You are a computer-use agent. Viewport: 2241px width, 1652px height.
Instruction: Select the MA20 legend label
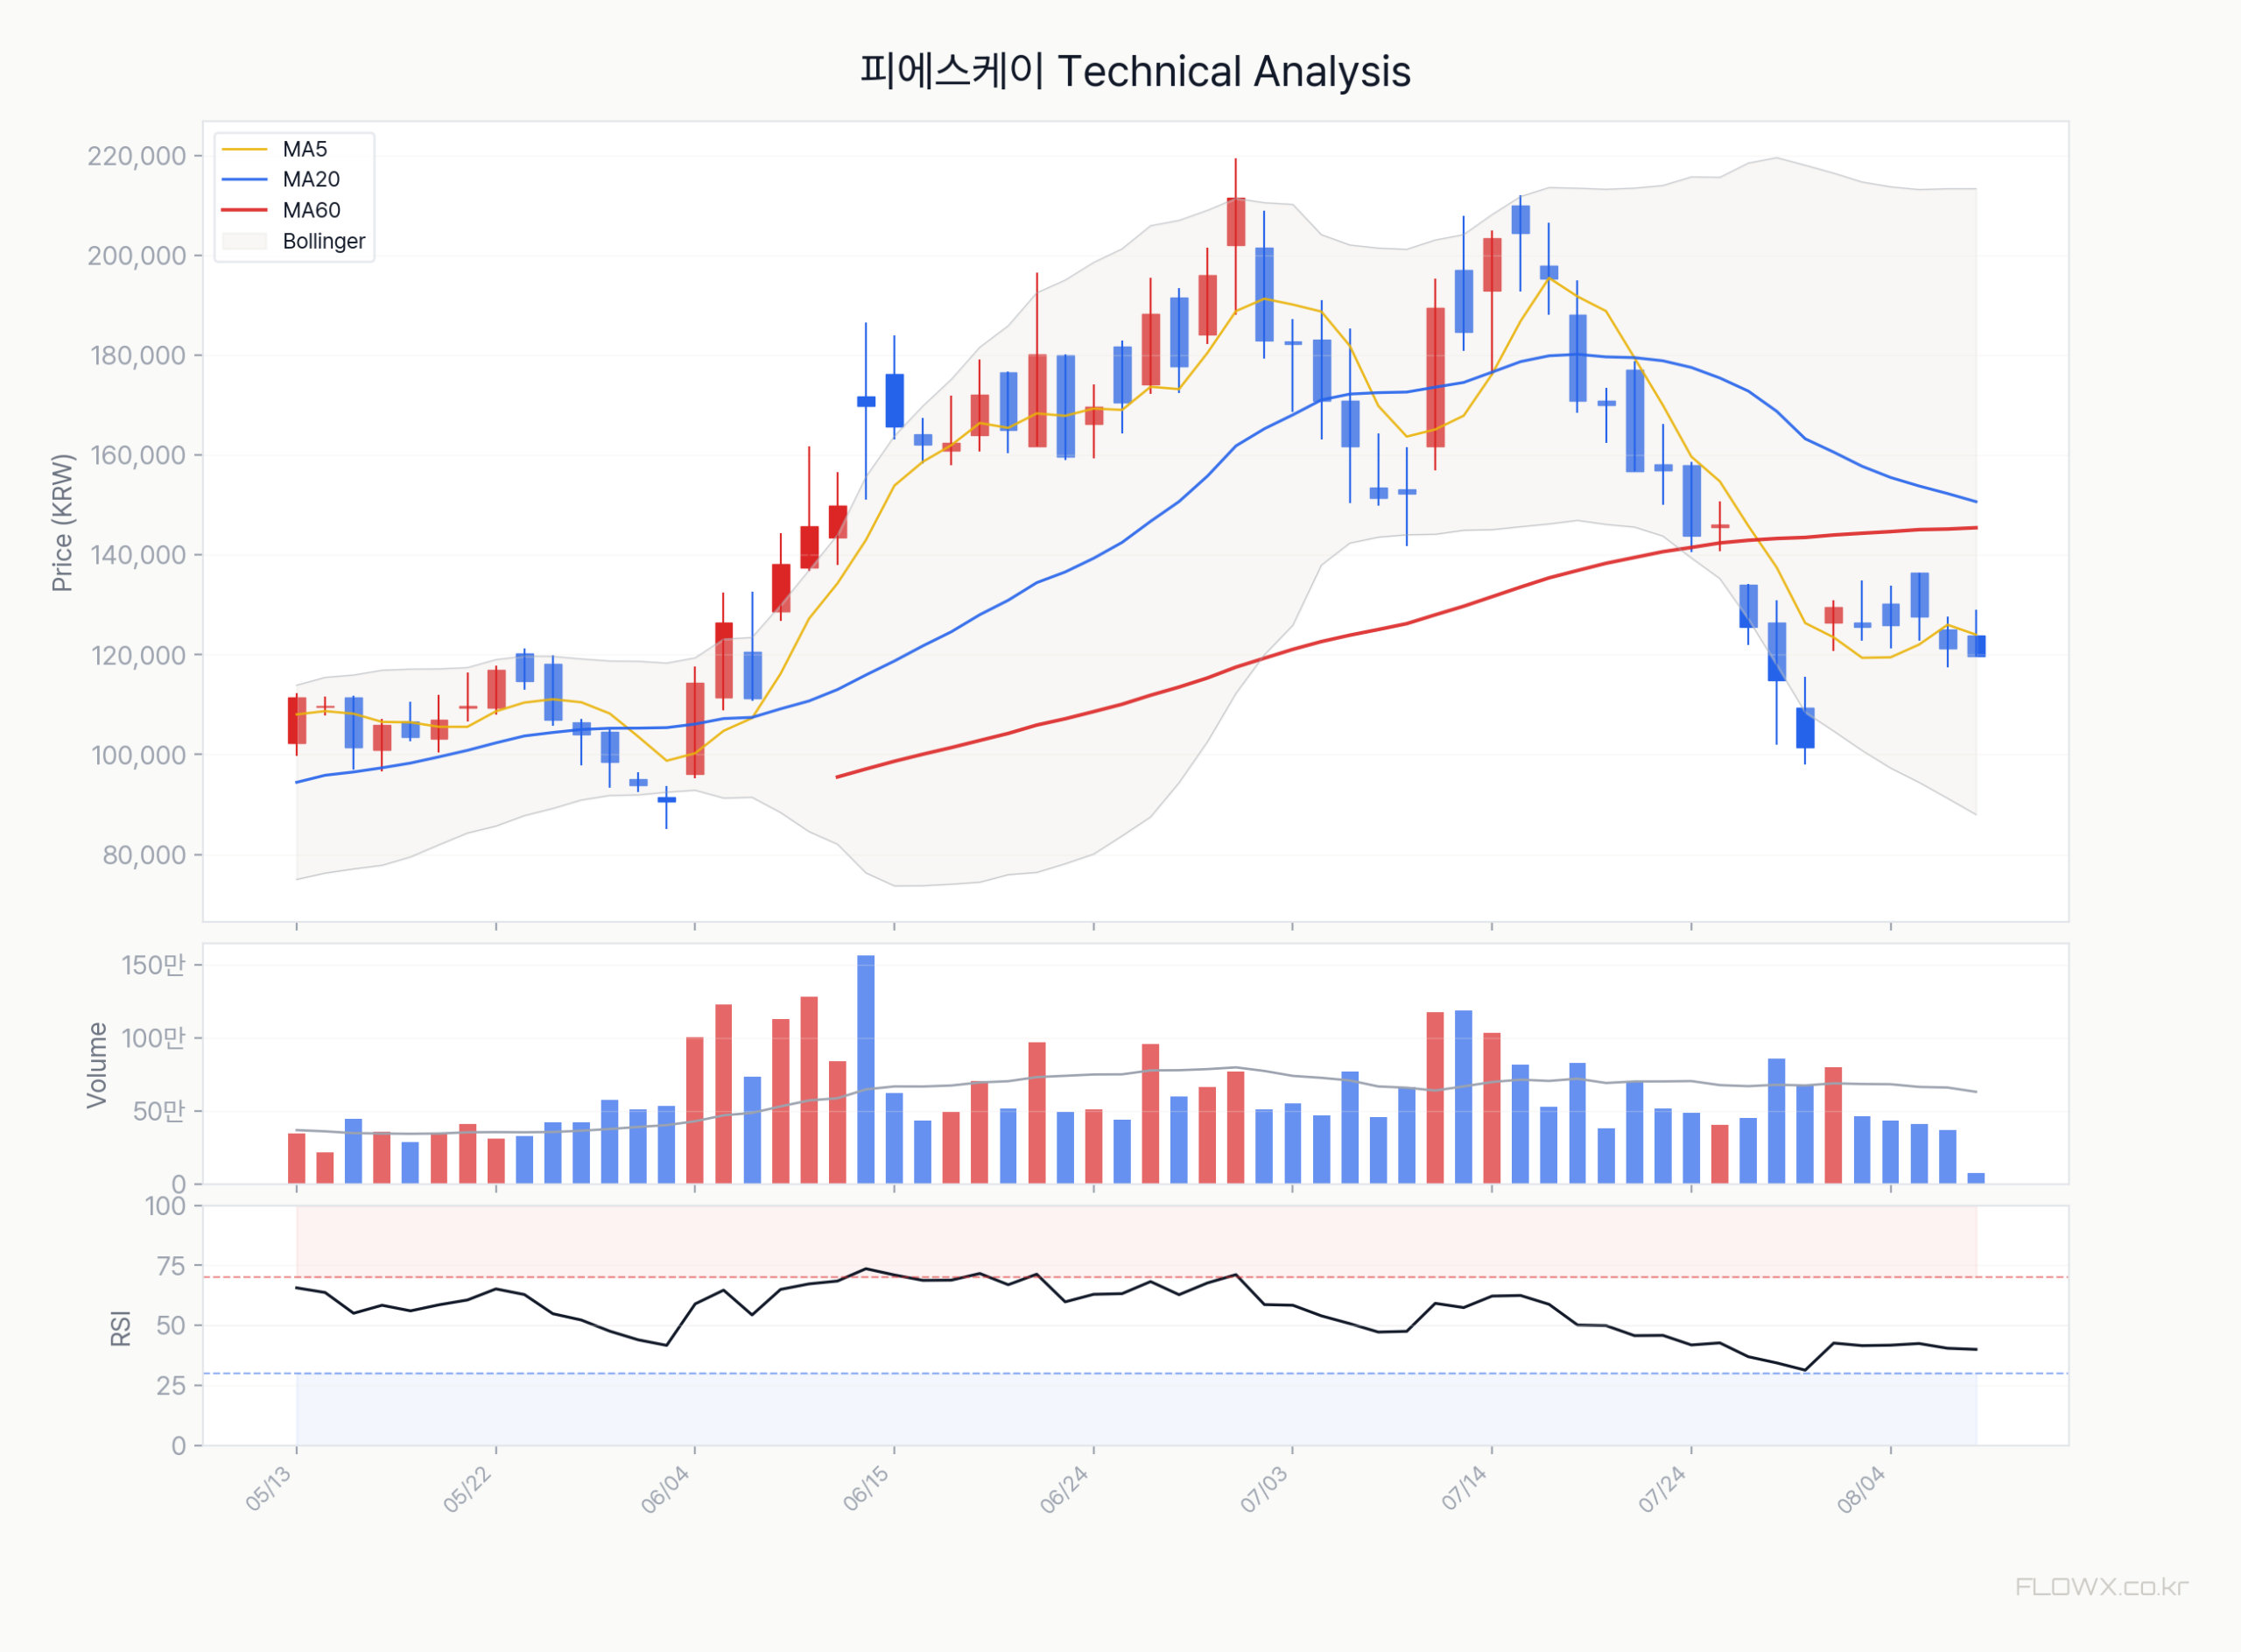[311, 179]
